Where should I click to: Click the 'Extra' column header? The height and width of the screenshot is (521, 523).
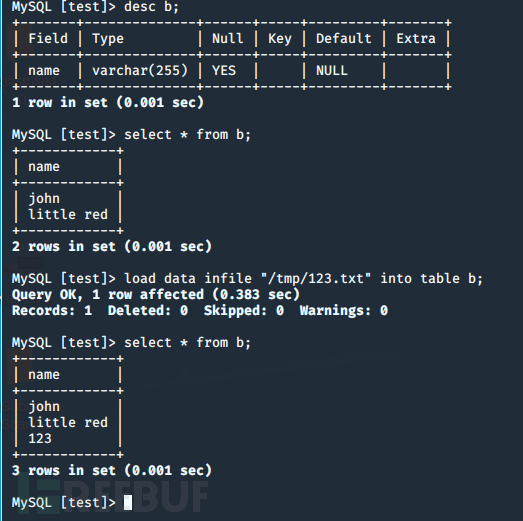(416, 39)
